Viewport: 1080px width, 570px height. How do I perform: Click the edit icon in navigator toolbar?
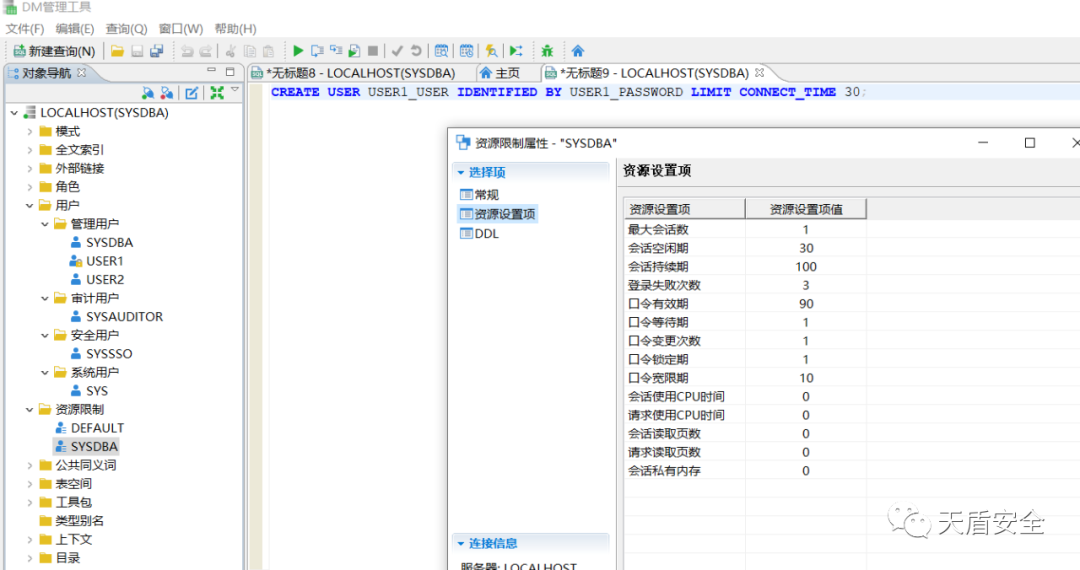192,93
